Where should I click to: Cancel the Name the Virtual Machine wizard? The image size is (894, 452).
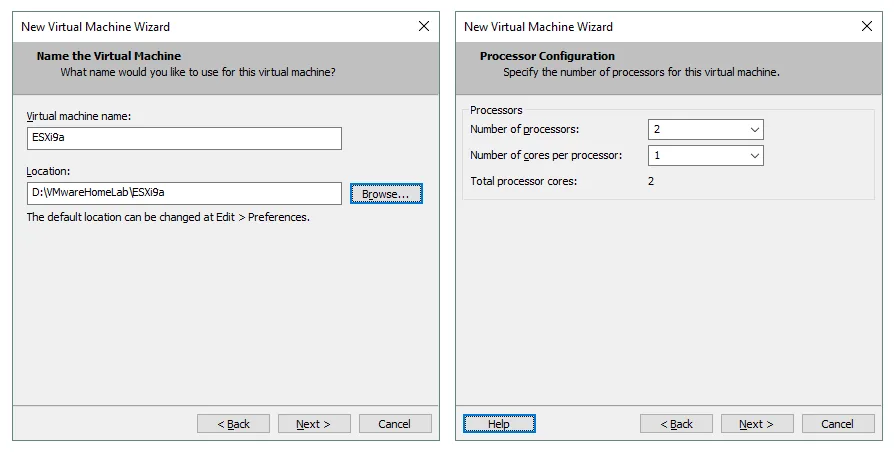pyautogui.click(x=395, y=424)
